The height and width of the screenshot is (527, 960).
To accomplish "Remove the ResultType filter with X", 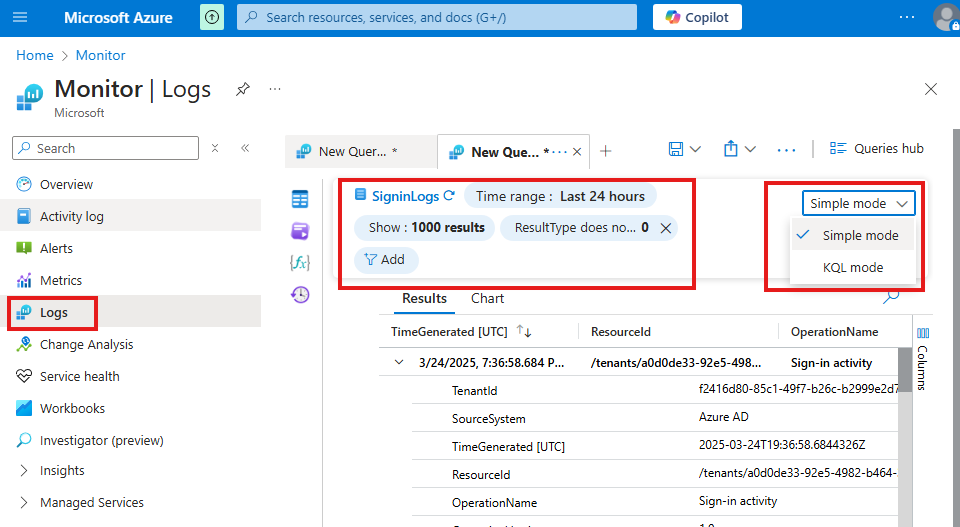I will point(666,228).
